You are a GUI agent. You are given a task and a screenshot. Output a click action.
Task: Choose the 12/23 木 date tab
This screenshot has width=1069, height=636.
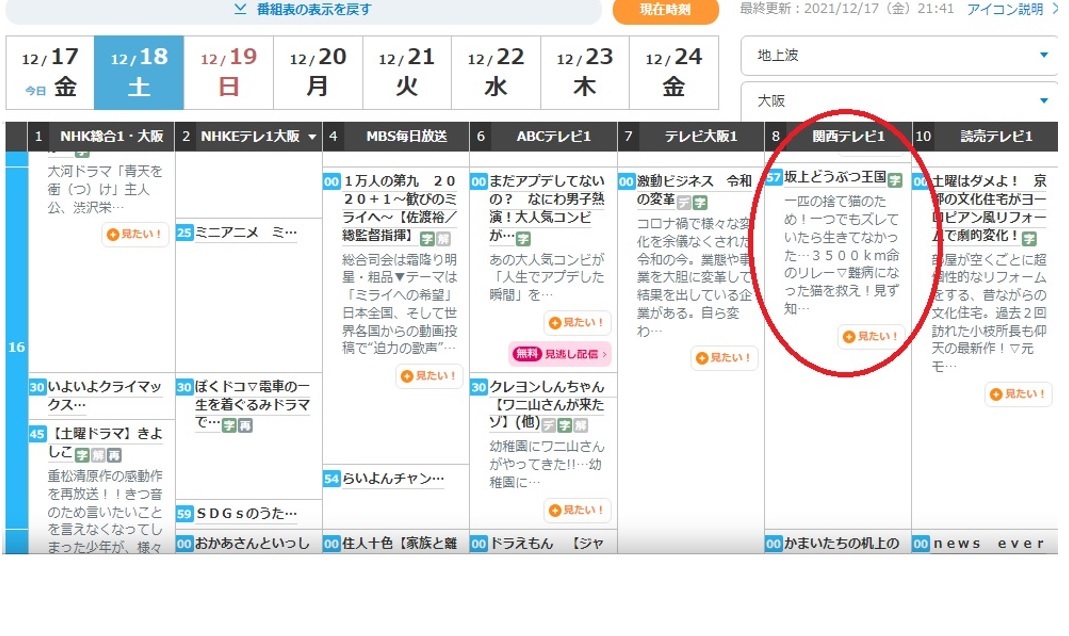[x=585, y=72]
